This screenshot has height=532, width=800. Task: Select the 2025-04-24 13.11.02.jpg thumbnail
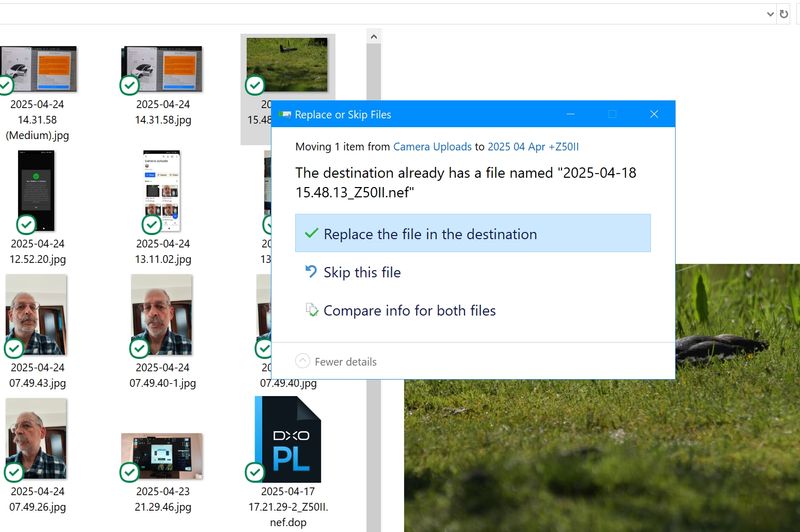(x=162, y=190)
